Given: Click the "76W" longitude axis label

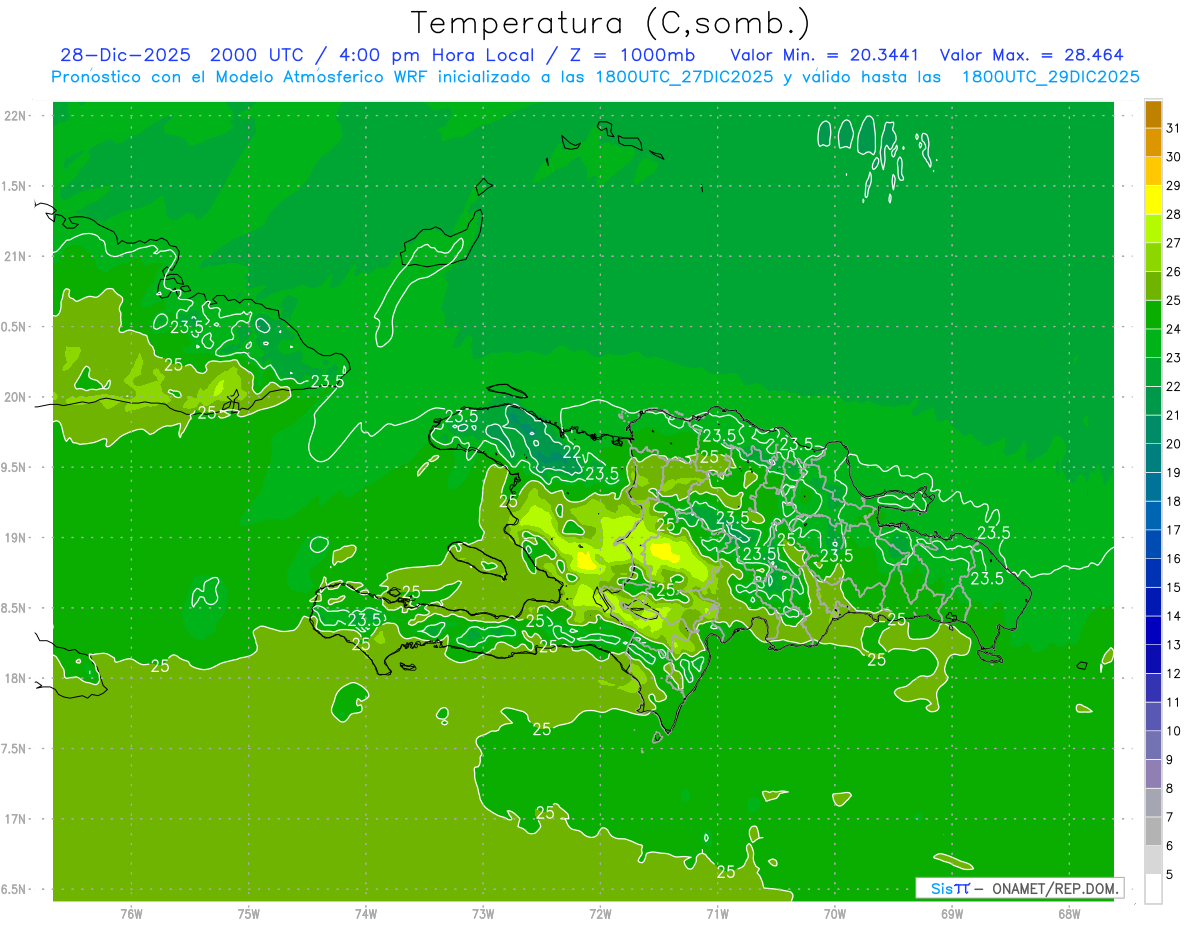Looking at the screenshot, I should [x=131, y=914].
